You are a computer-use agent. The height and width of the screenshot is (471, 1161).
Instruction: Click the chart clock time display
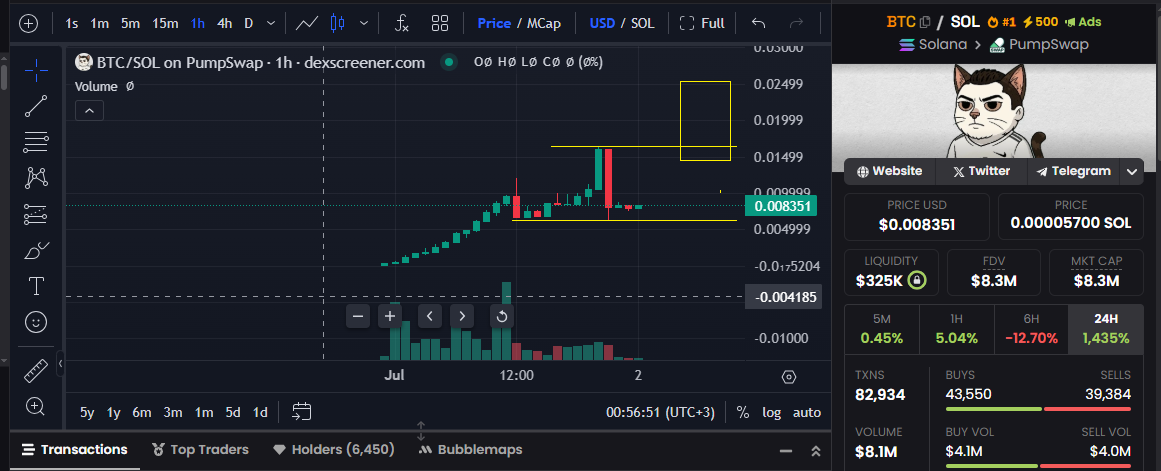(660, 412)
